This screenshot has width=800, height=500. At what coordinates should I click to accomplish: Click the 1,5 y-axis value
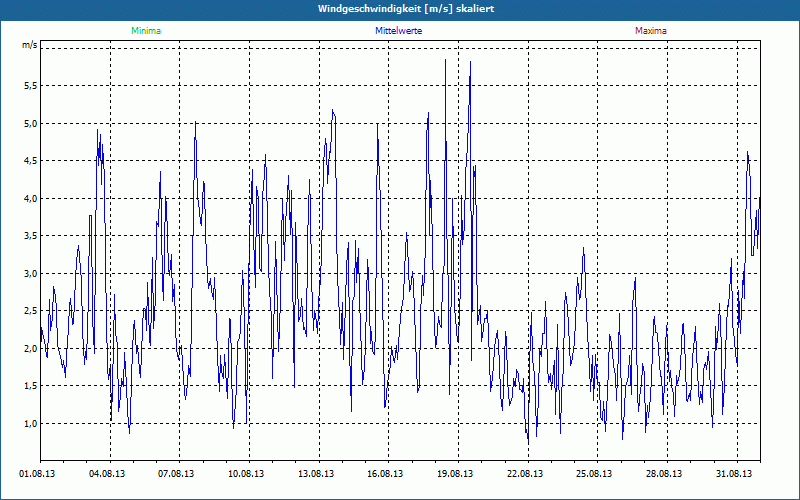click(x=31, y=386)
